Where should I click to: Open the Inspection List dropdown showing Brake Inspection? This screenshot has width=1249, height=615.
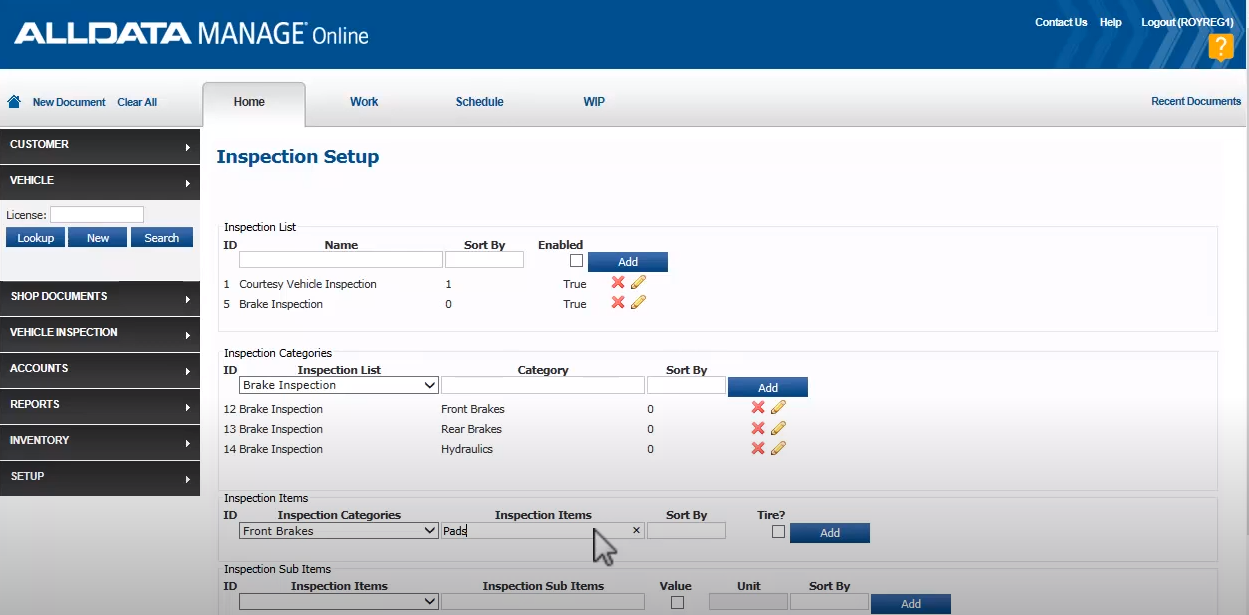coord(339,385)
